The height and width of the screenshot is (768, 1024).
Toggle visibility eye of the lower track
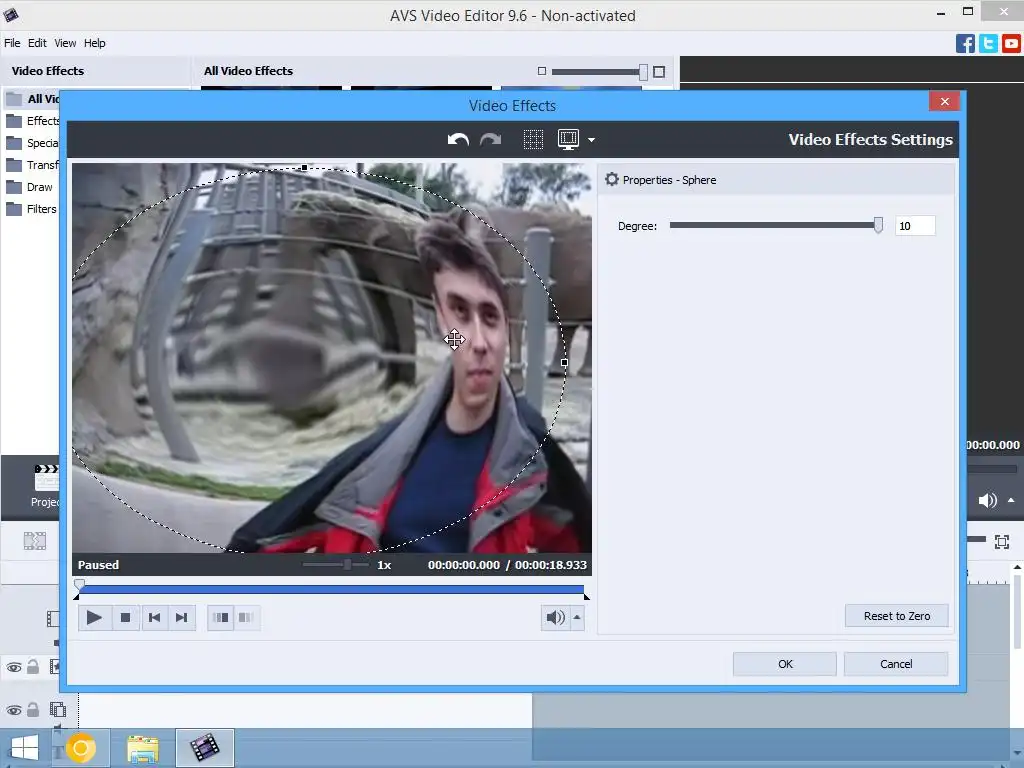point(14,710)
